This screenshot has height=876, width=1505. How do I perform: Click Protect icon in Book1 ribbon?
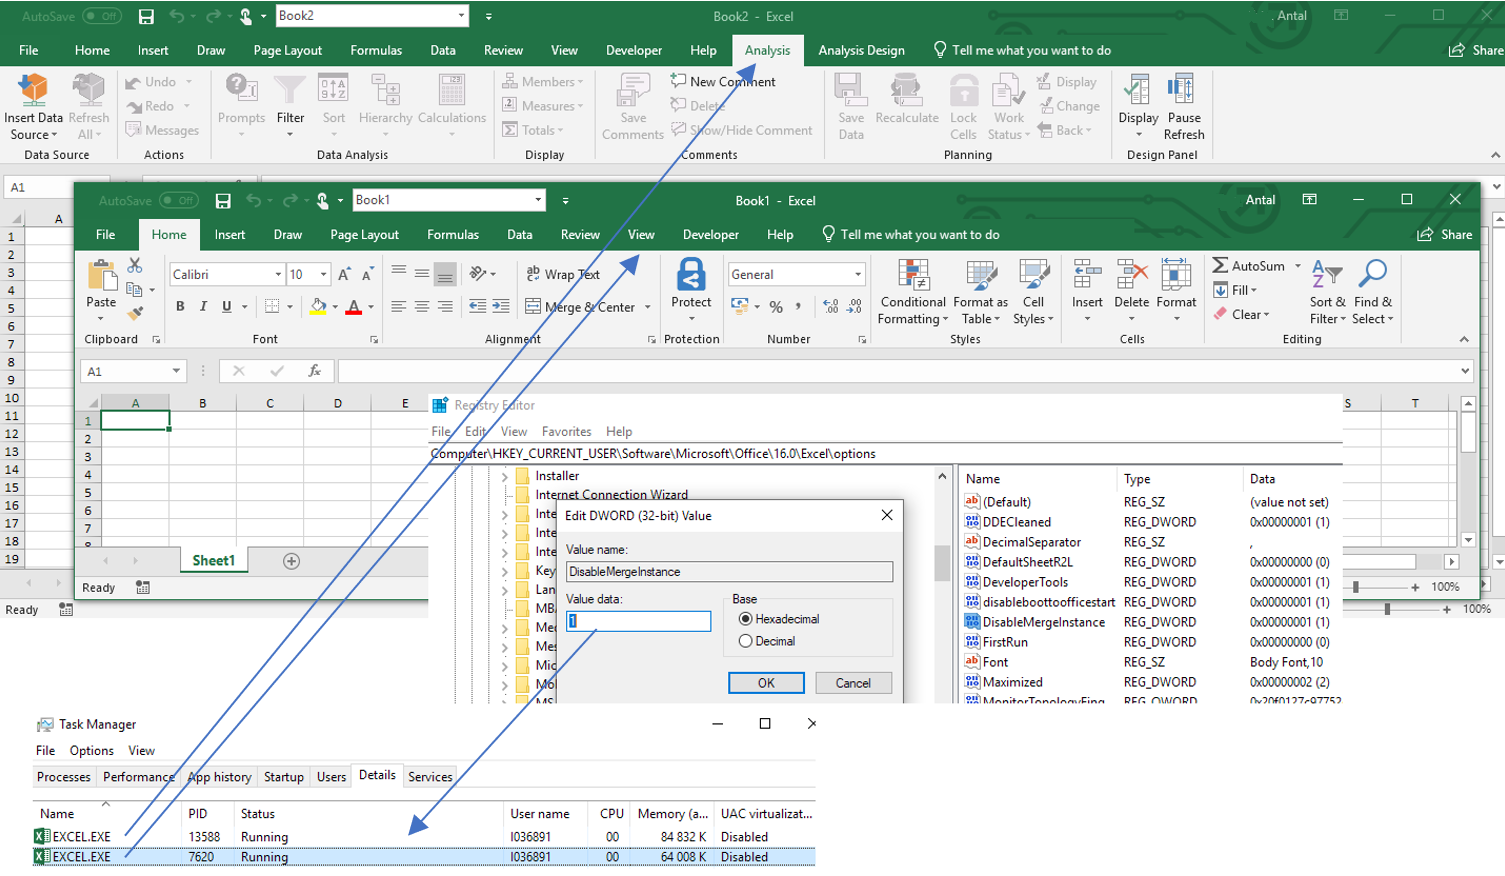point(691,274)
